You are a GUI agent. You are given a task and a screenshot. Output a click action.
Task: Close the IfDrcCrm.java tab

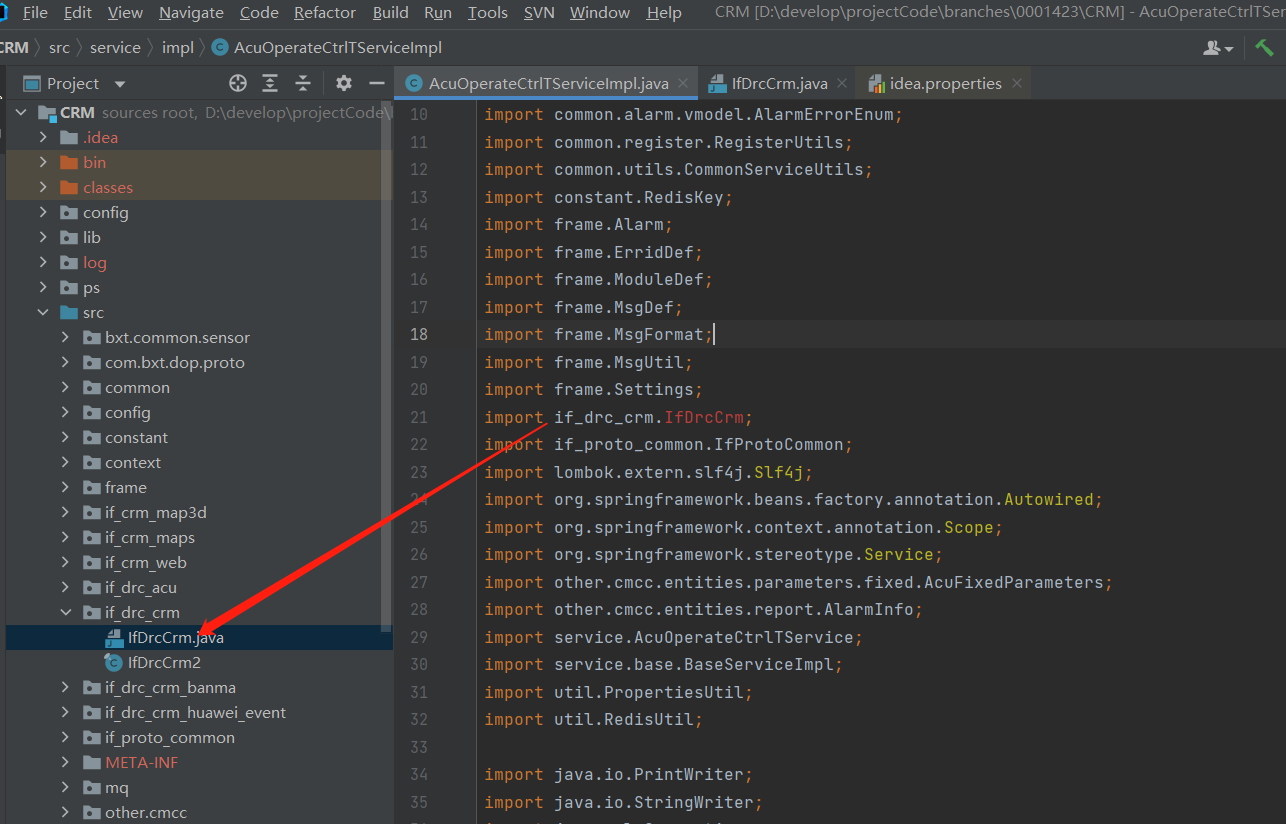click(x=843, y=84)
